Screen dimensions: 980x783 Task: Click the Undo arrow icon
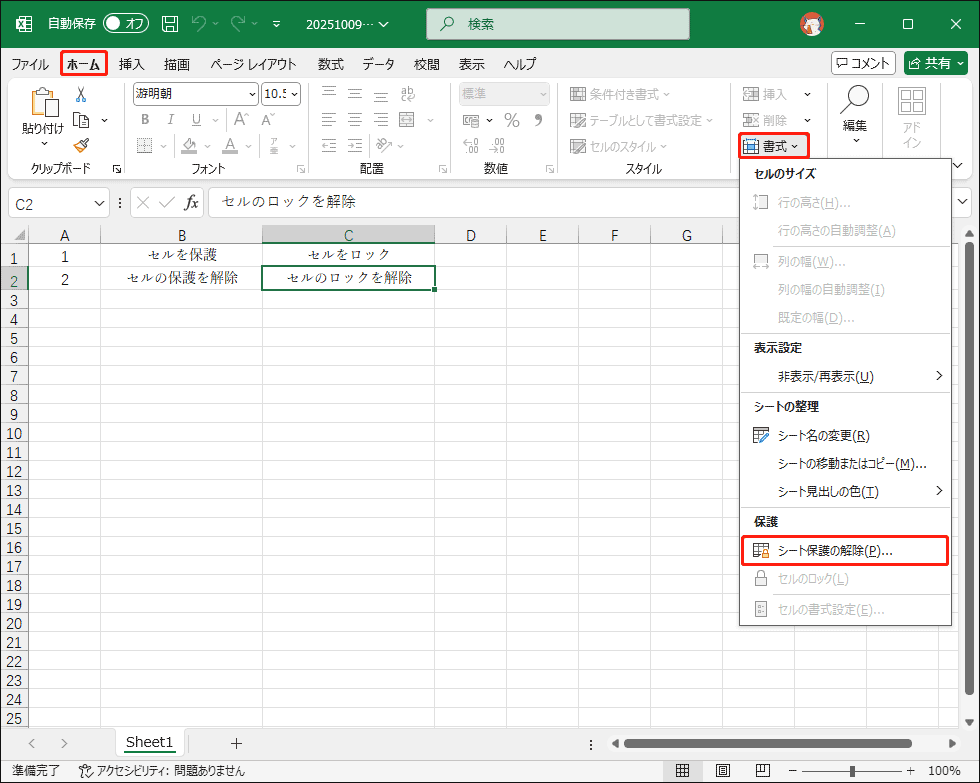click(x=199, y=24)
